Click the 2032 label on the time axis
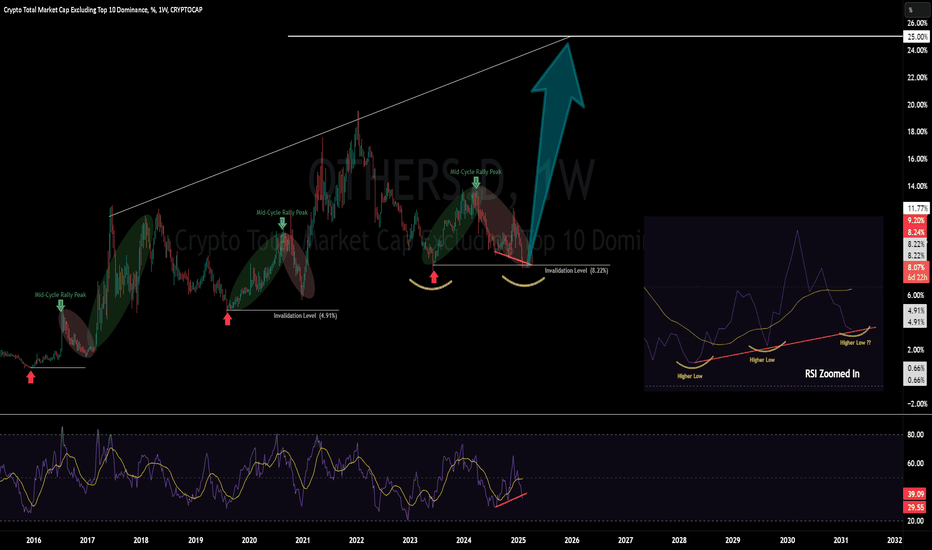932x550 pixels. coord(895,540)
